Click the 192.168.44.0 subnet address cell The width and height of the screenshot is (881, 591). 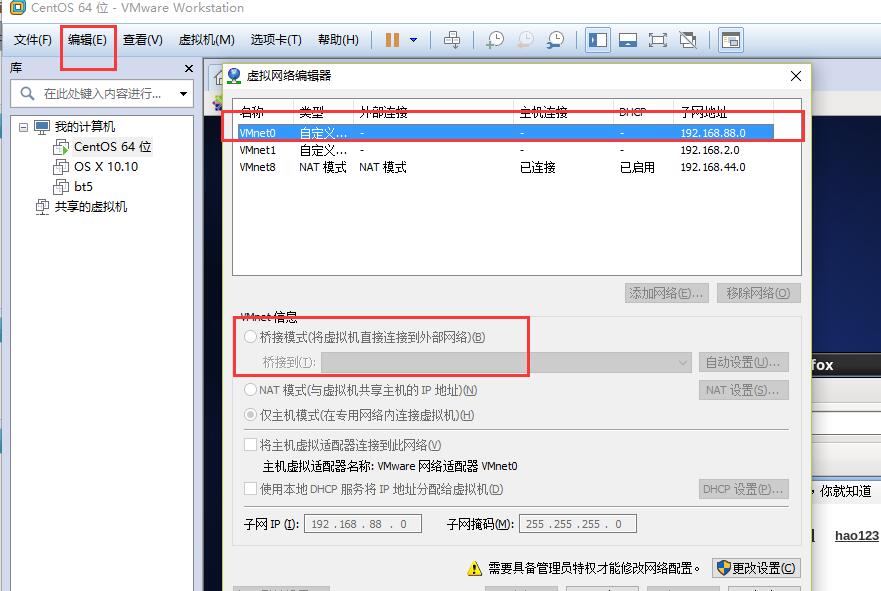coord(713,167)
